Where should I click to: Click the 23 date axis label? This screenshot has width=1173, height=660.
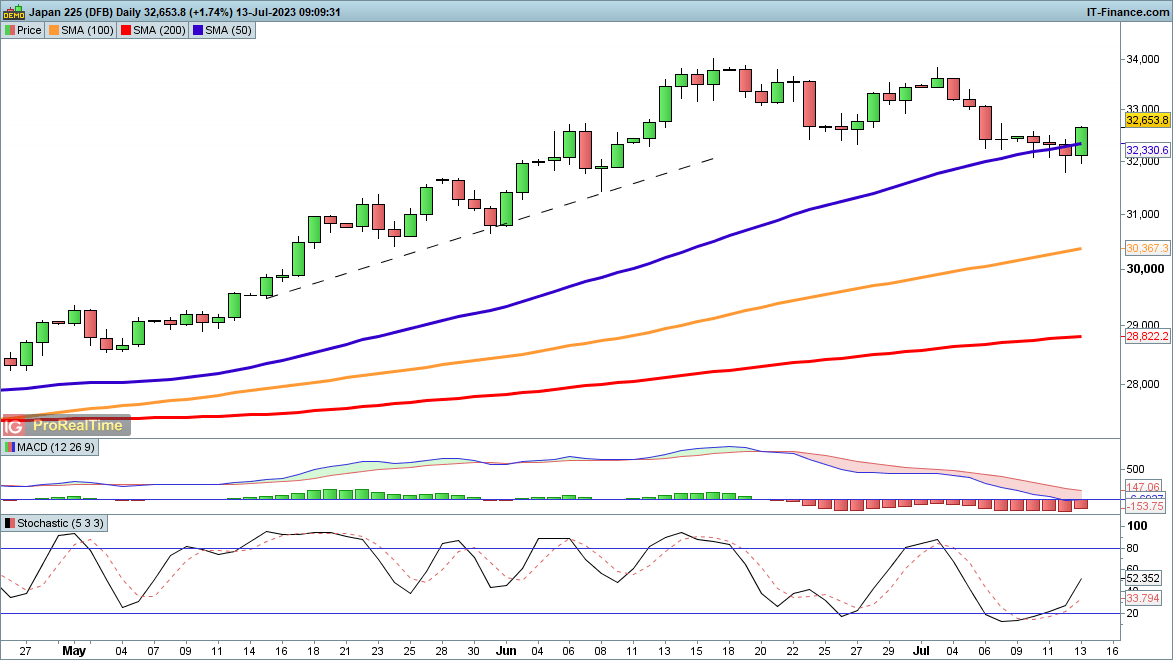point(377,651)
